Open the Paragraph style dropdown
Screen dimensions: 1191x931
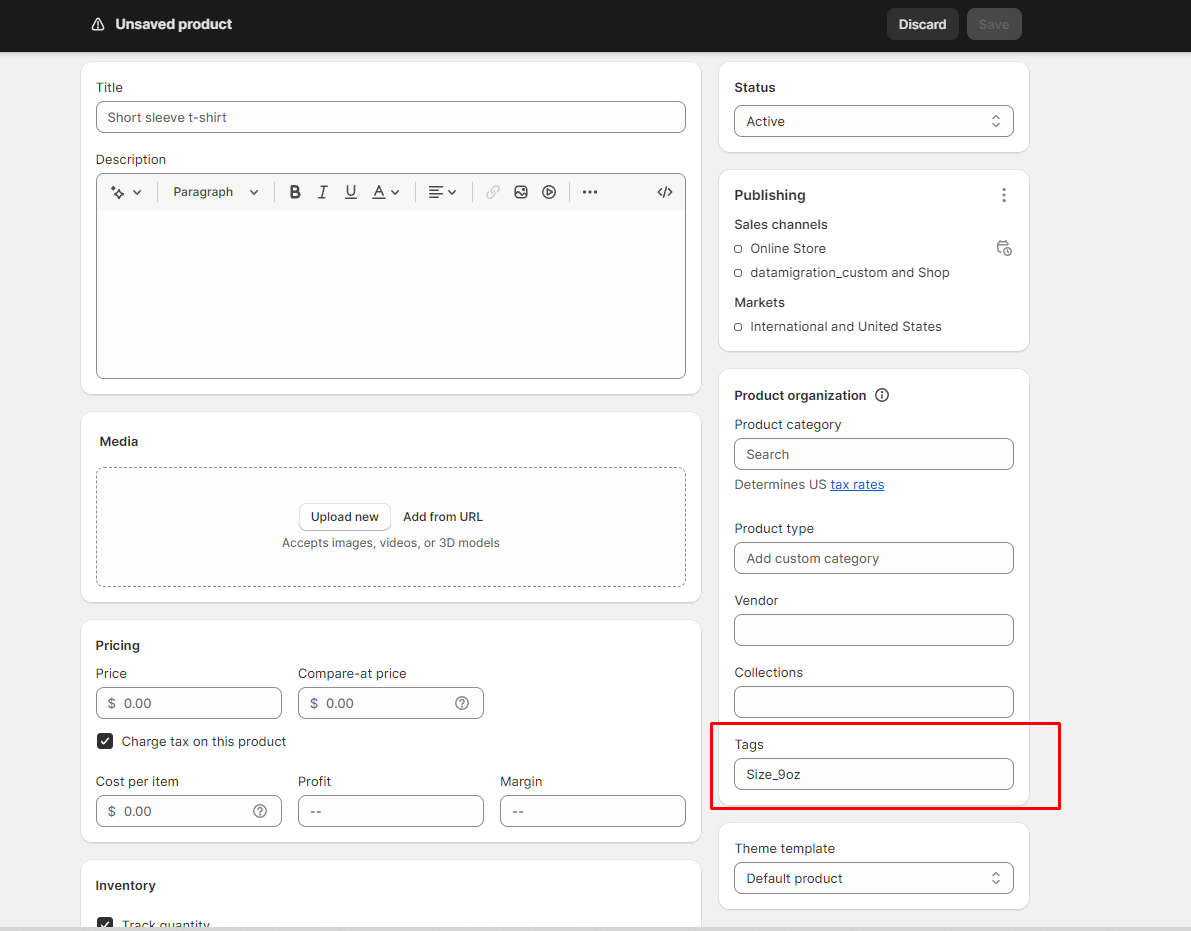[216, 192]
